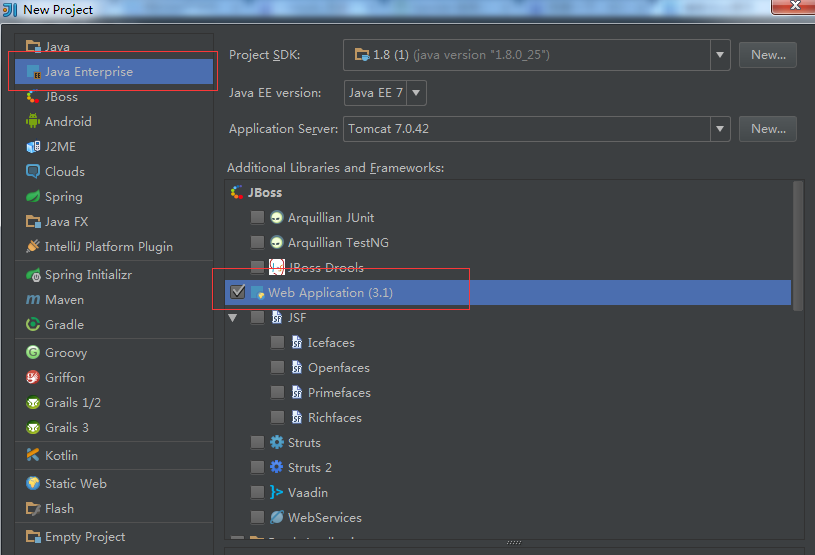Click the IntelliJ Platform Plugin icon

click(33, 246)
